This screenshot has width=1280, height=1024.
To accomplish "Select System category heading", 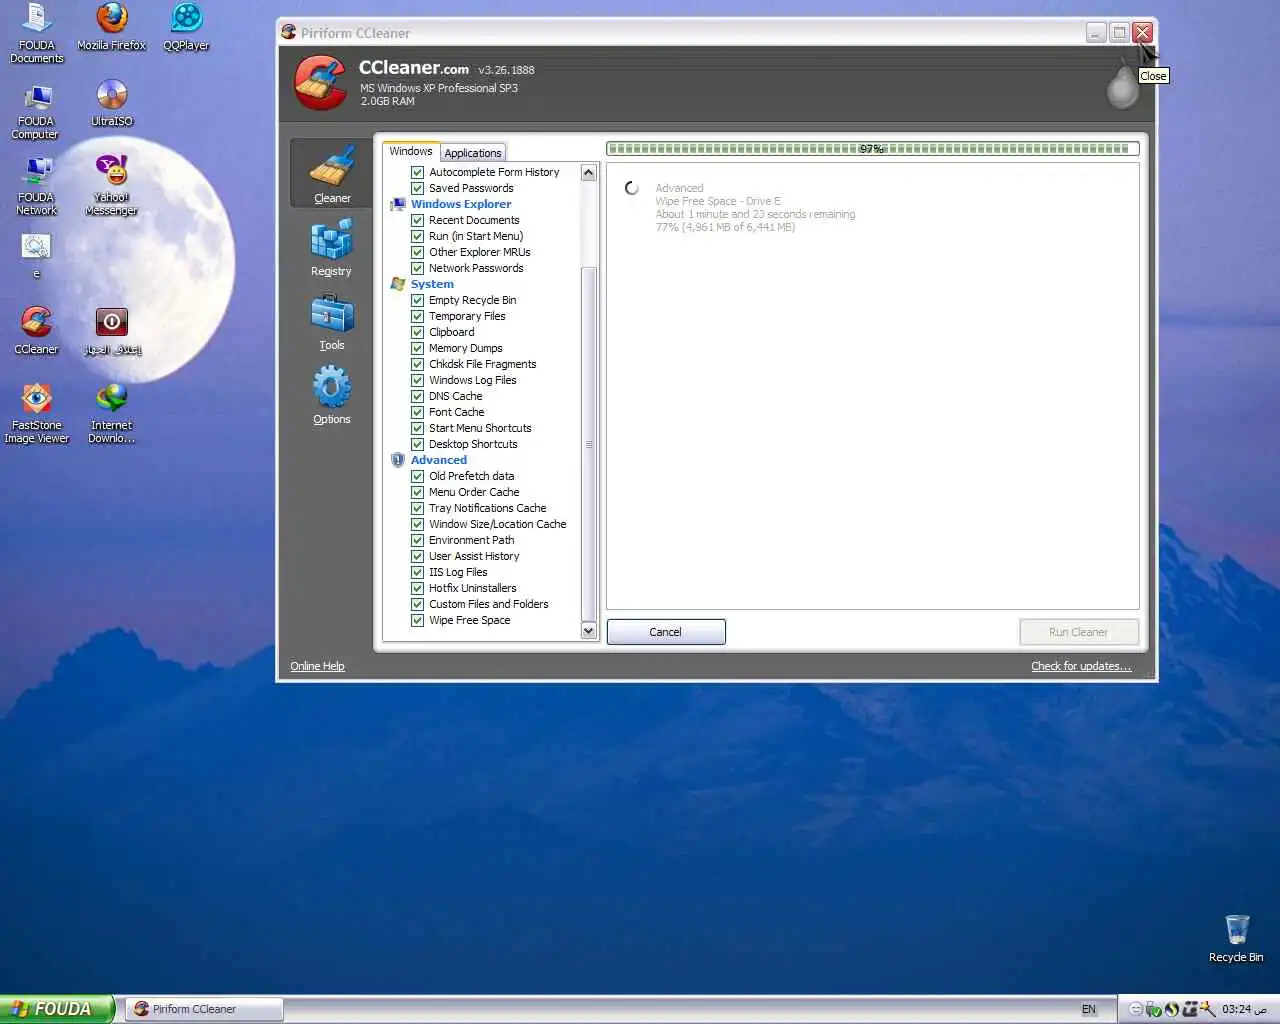I will coord(432,284).
